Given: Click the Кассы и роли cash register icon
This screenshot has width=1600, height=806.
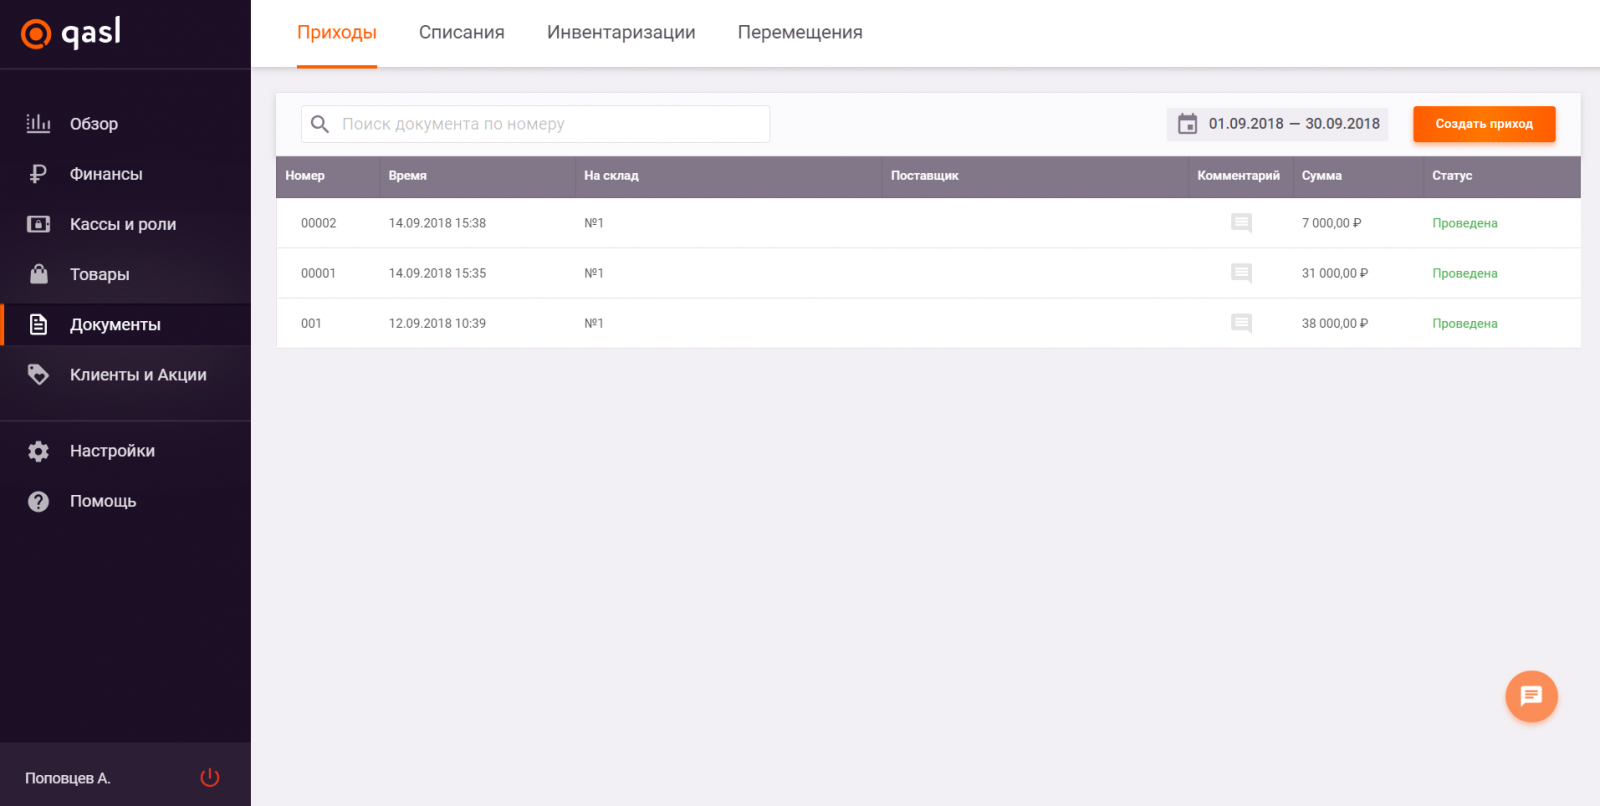Looking at the screenshot, I should [x=38, y=224].
